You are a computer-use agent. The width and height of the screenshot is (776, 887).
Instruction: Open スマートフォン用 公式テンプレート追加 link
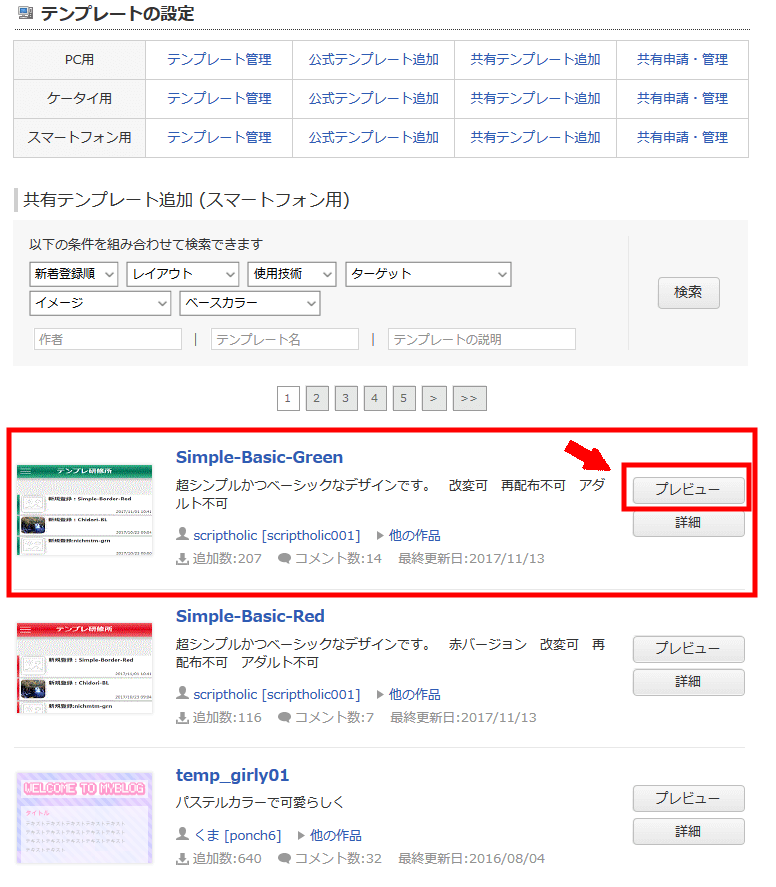[373, 137]
